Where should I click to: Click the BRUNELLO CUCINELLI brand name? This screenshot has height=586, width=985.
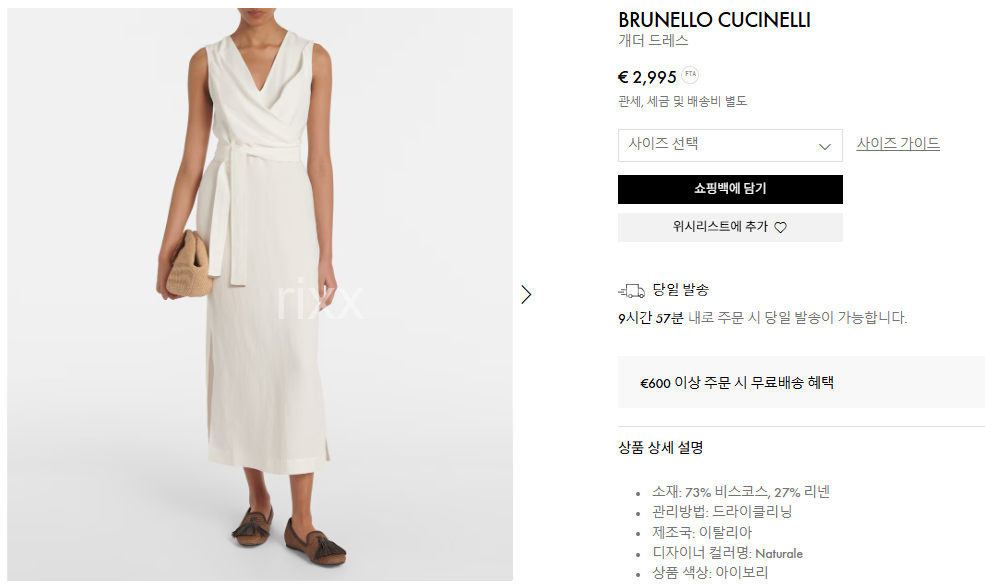pos(714,20)
